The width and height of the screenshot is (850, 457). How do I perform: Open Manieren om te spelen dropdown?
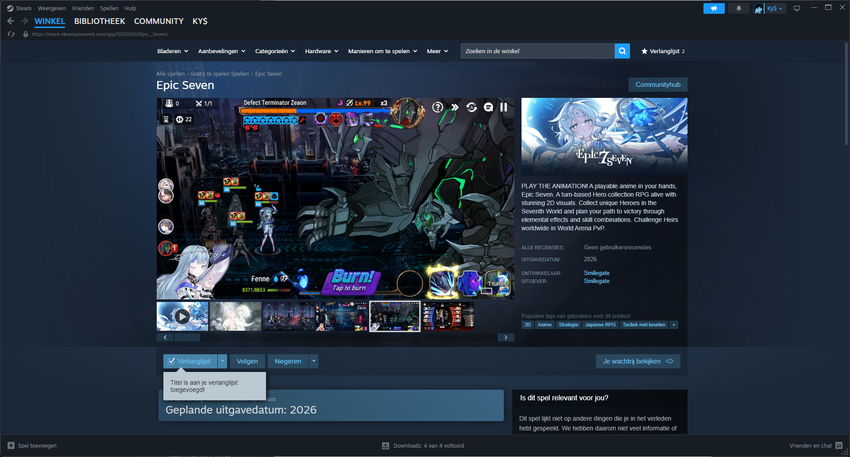383,51
